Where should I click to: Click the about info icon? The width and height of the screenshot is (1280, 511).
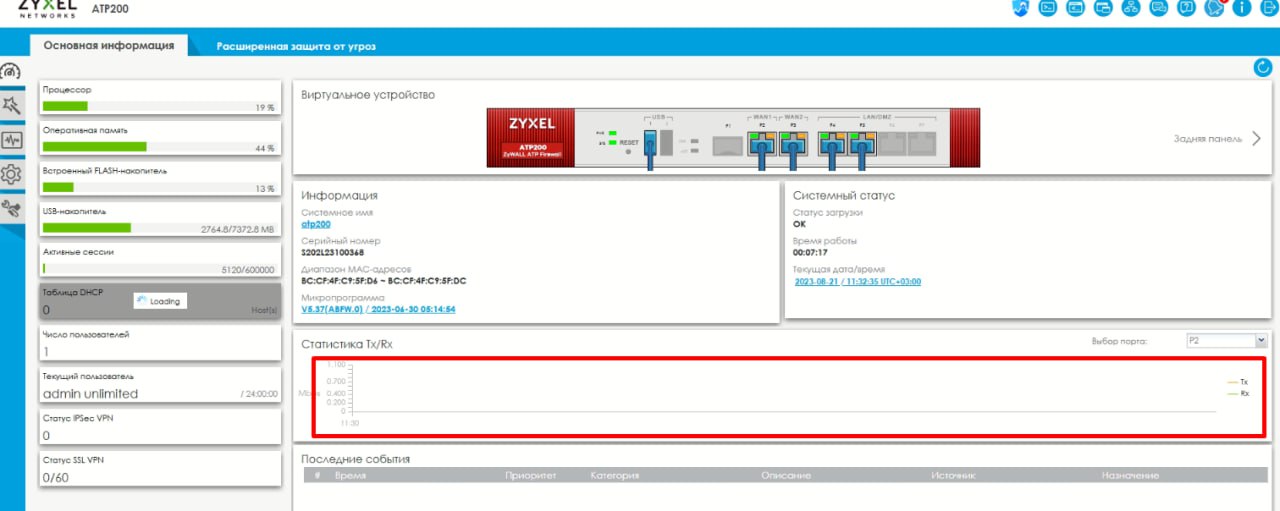1242,8
